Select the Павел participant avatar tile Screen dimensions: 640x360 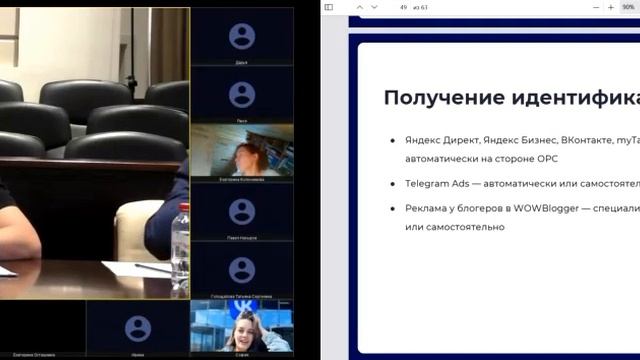tap(242, 212)
